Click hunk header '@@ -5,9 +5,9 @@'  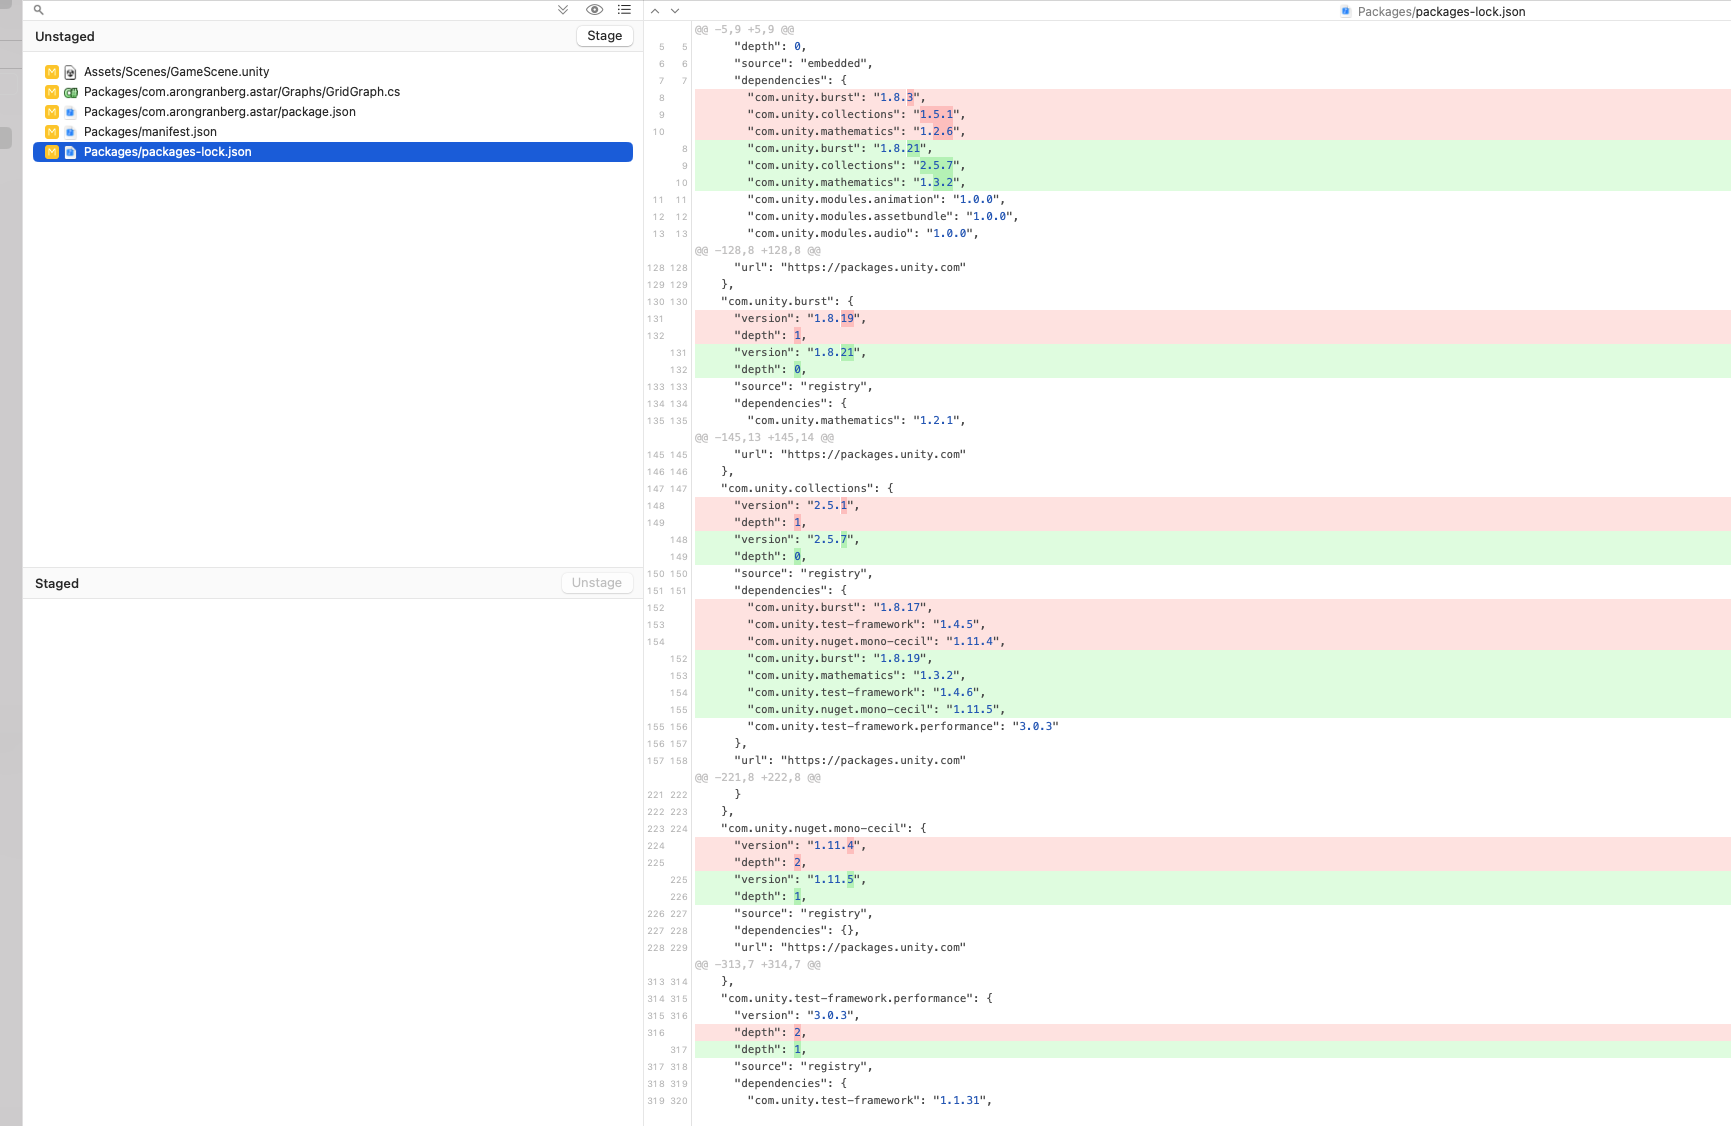click(x=745, y=30)
